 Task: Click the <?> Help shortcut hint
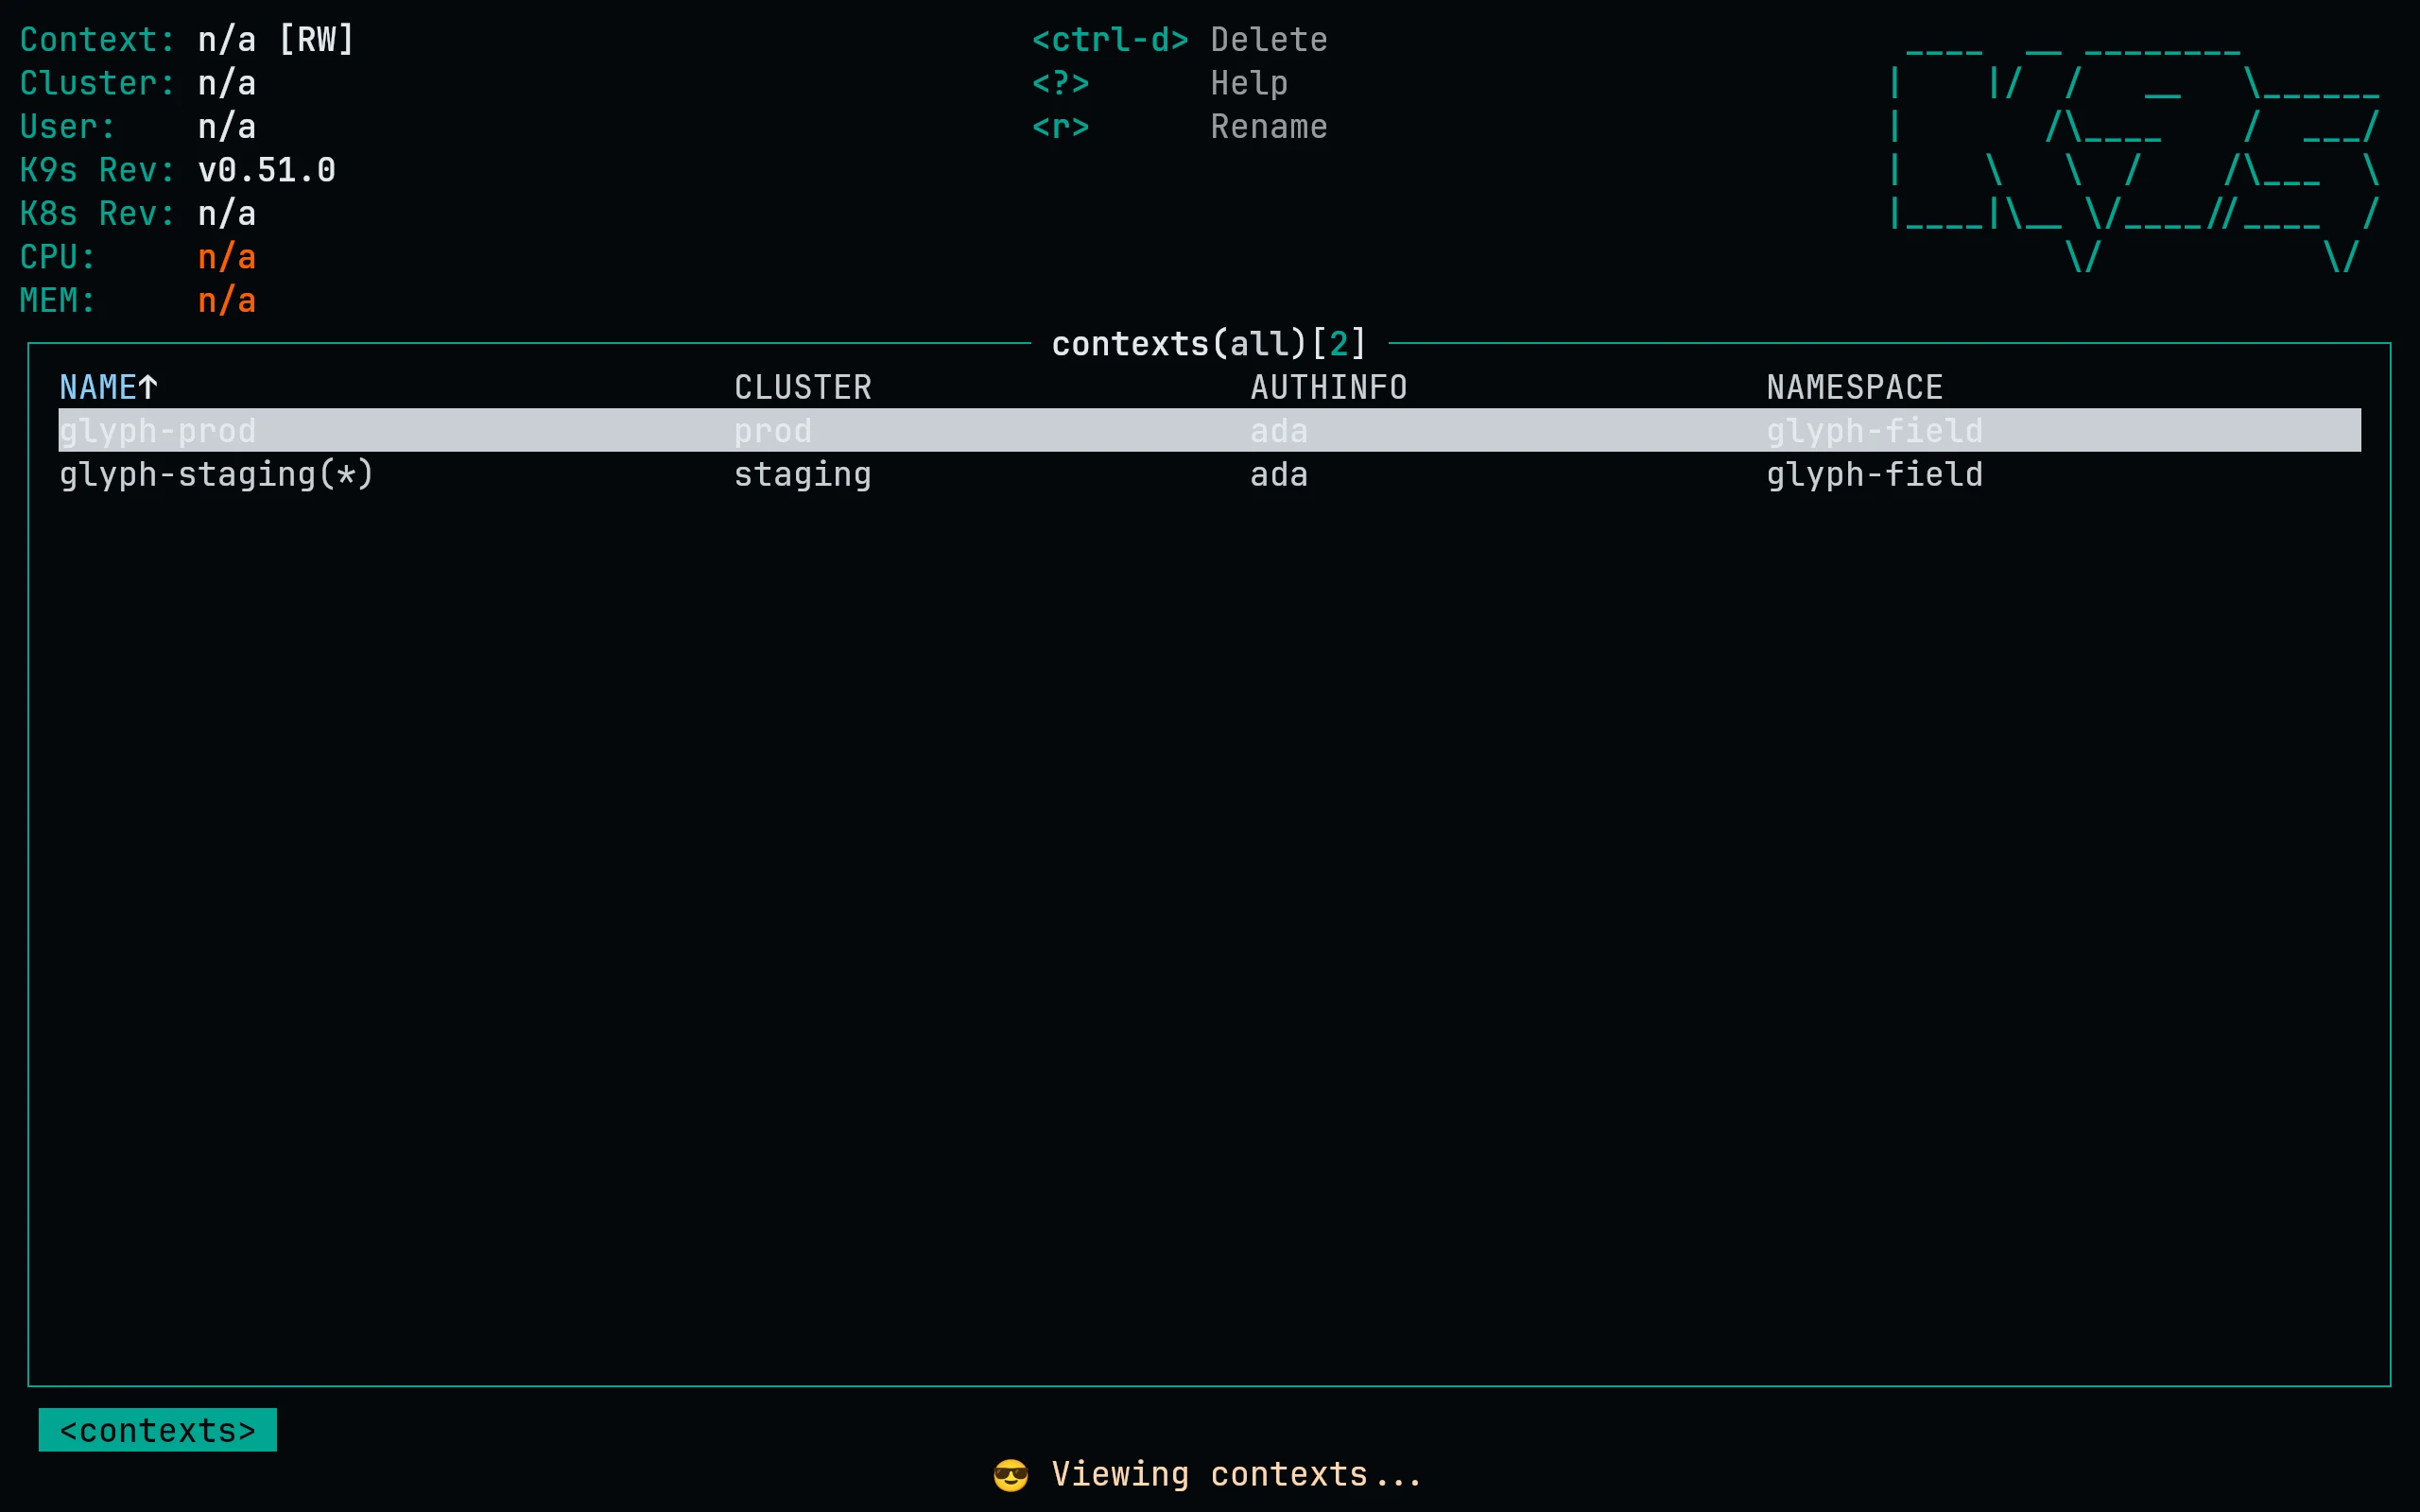pos(1160,83)
